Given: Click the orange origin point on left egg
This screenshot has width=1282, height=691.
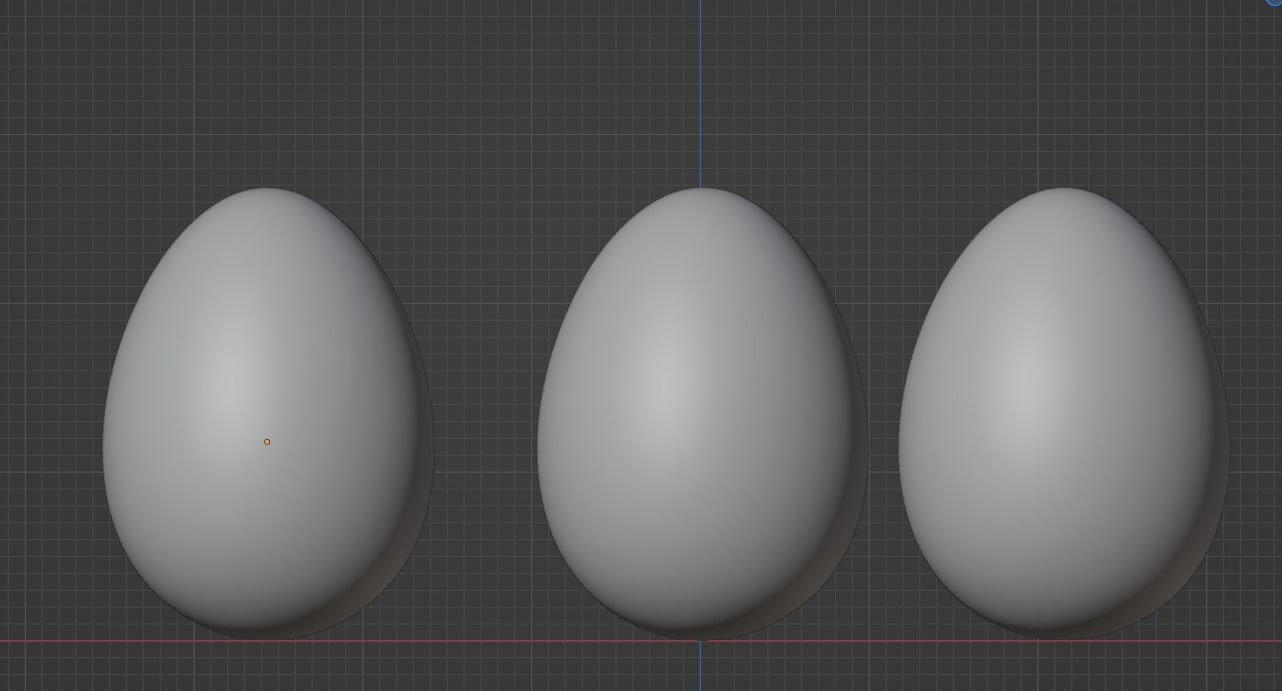Looking at the screenshot, I should pyautogui.click(x=267, y=442).
